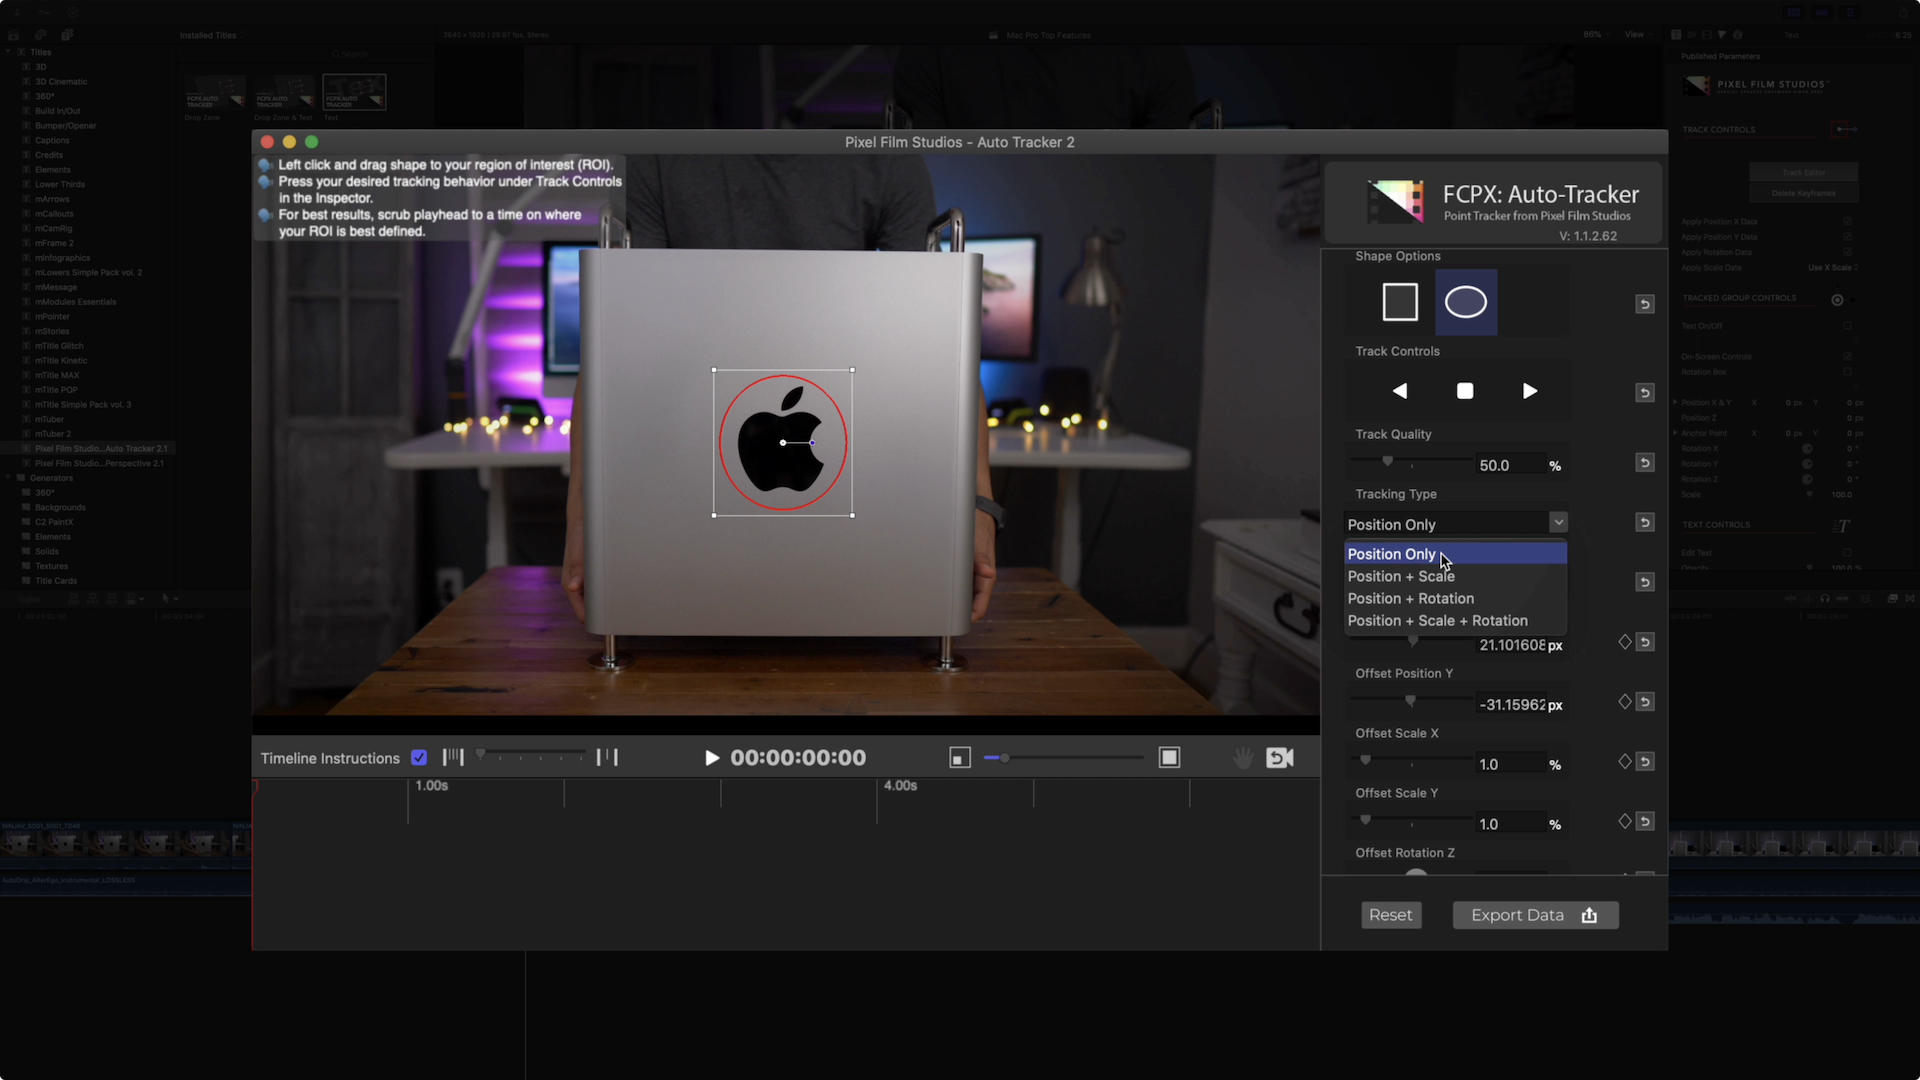Select the ellipse shape option
The width and height of the screenshot is (1920, 1080).
(1466, 302)
